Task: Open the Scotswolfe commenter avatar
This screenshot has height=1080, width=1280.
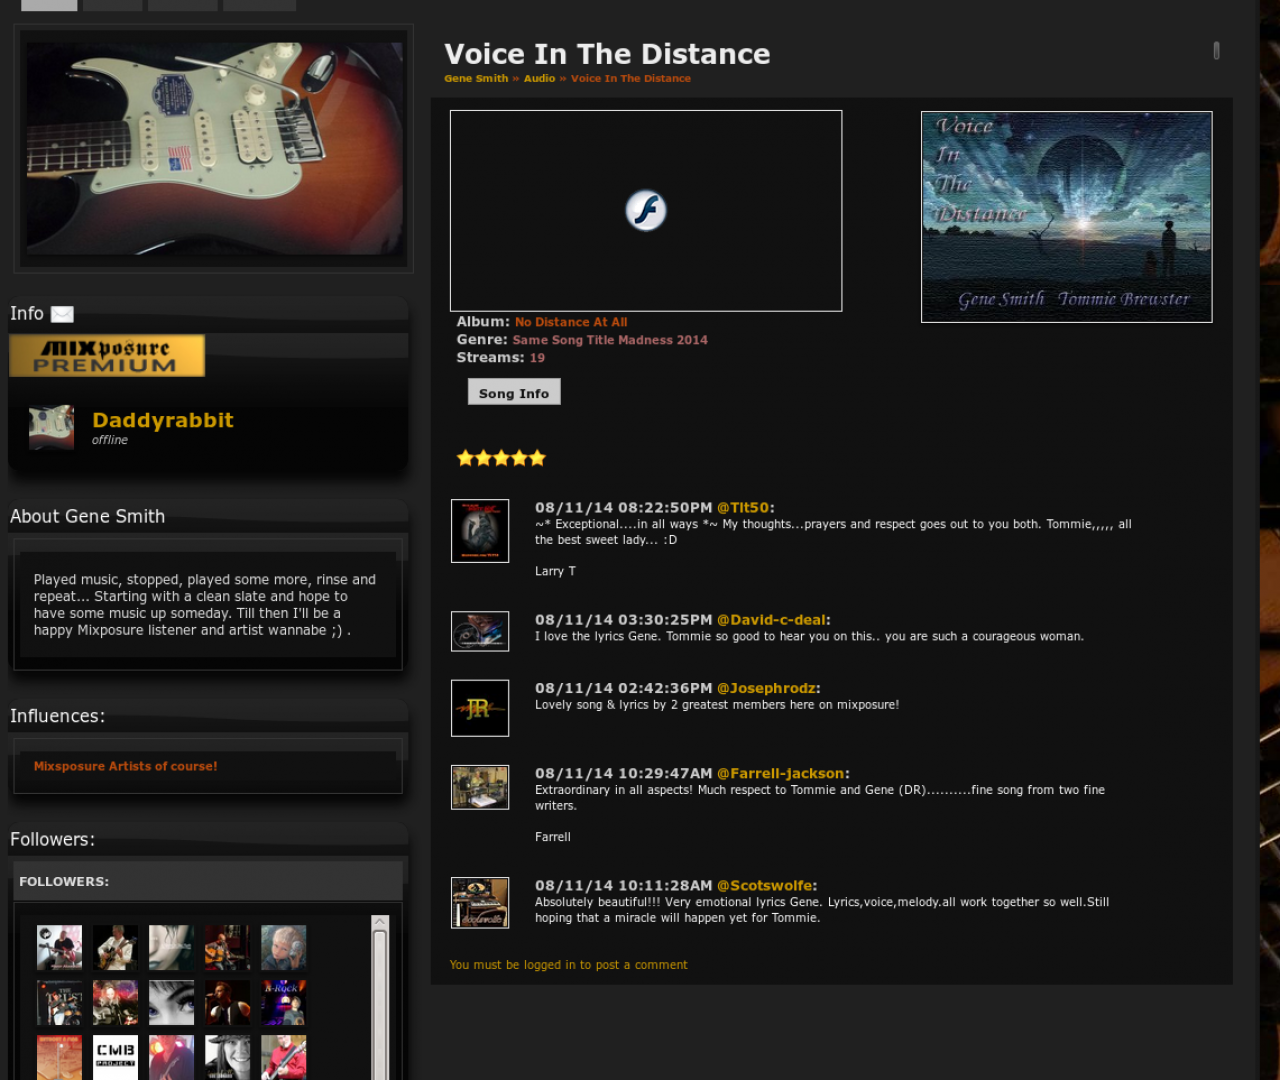Action: 480,903
